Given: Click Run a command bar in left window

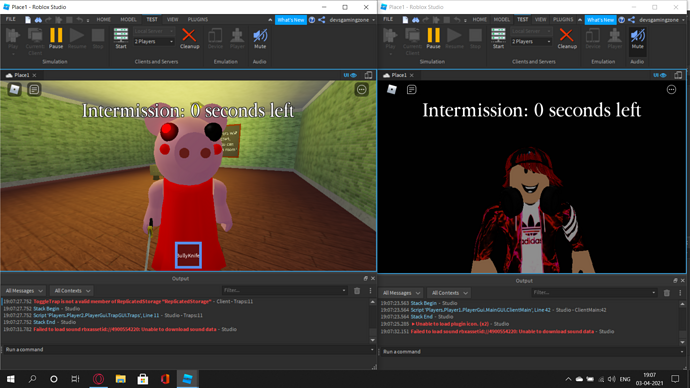Looking at the screenshot, I should coord(187,349).
